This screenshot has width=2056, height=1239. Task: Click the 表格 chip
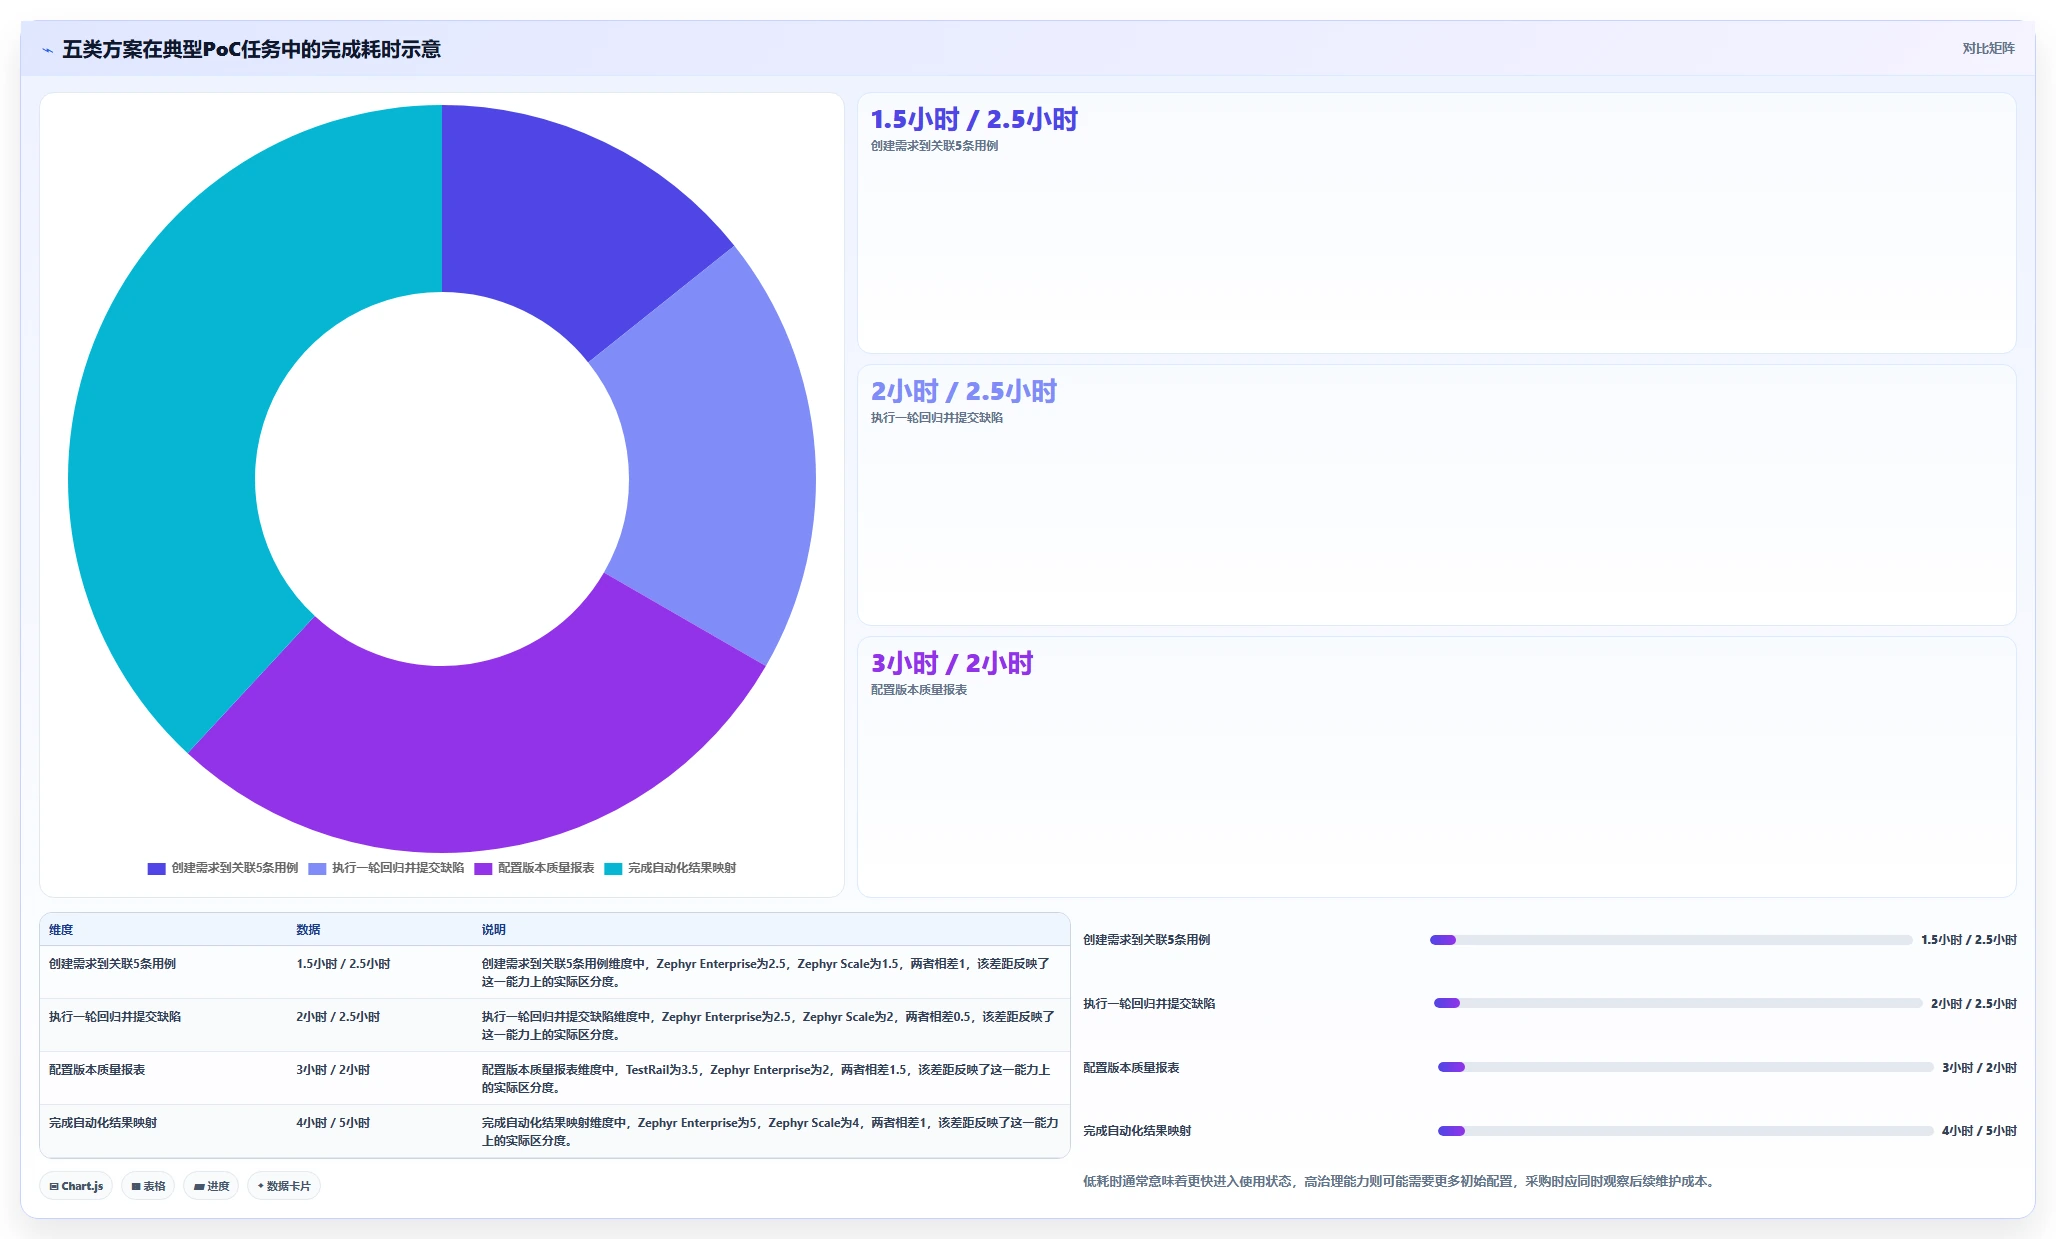(148, 1186)
